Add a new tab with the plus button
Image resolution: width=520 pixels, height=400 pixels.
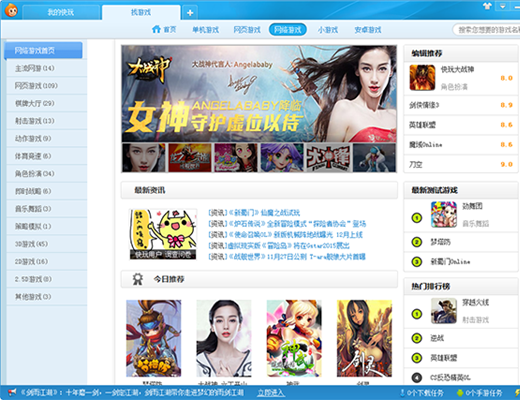tap(190, 13)
